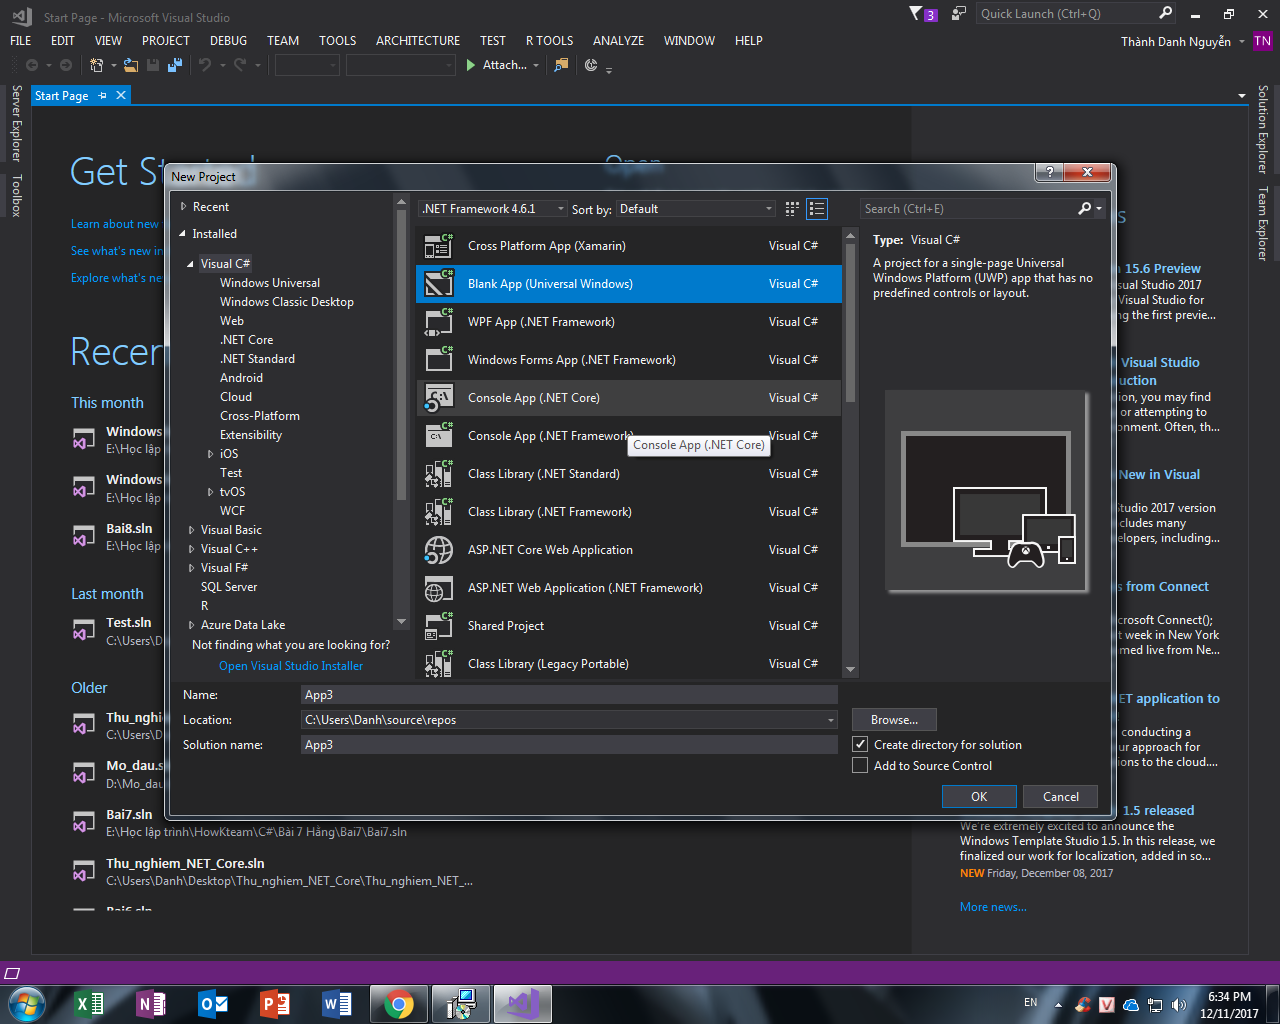
Task: Click the Quick Launch search magnifier
Action: [1166, 13]
